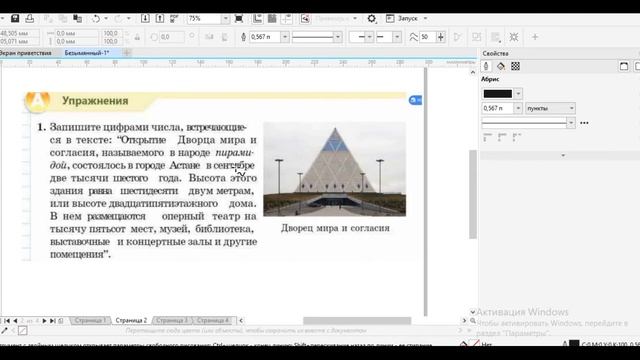This screenshot has height=360, width=640.
Task: Toggle Show rulers icon
Action: click(x=258, y=18)
